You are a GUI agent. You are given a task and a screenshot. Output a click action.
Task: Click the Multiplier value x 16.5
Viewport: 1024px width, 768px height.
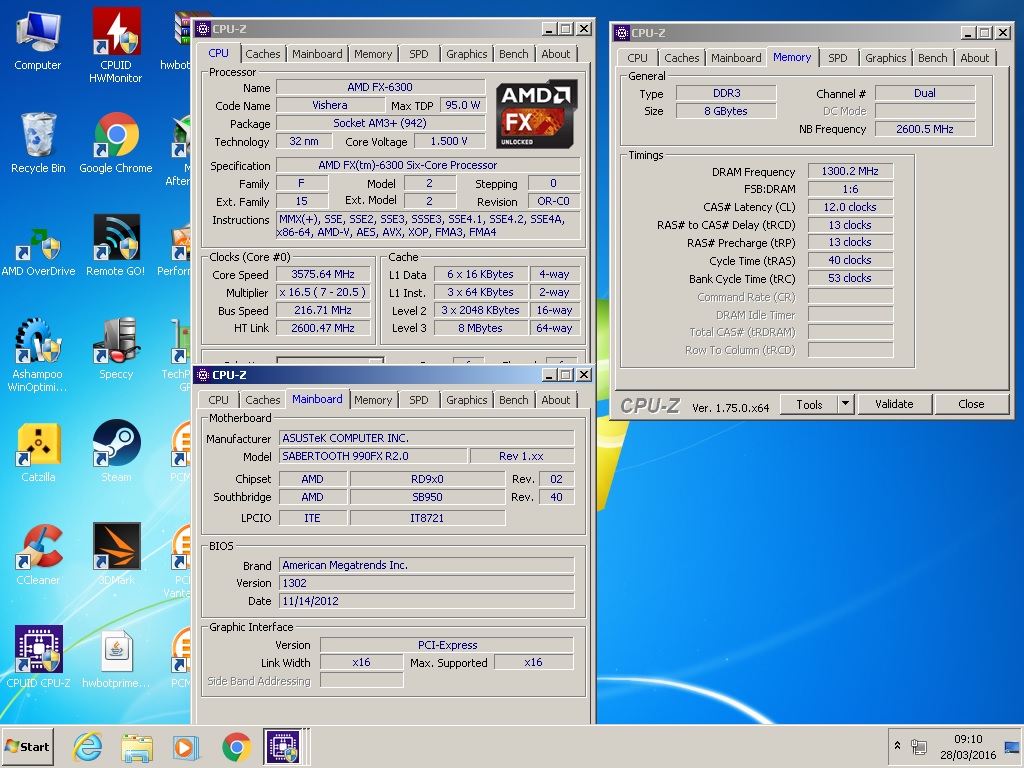click(323, 292)
